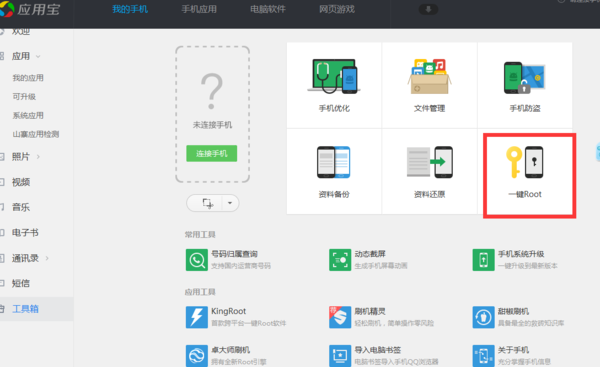Open the screenshot options dropdown arrow
Viewport: 600px width, 367px height.
coord(230,203)
